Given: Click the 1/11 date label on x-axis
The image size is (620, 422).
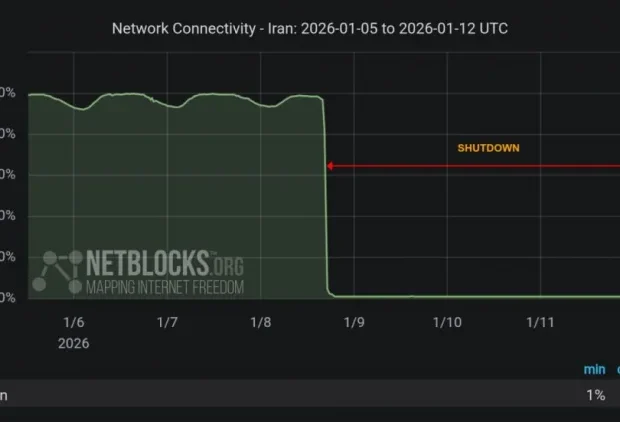Looking at the screenshot, I should pos(540,322).
